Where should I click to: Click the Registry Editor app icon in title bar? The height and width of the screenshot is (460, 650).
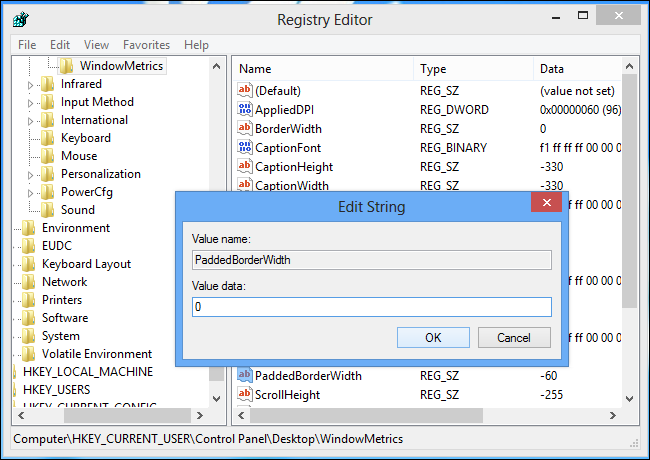point(20,19)
